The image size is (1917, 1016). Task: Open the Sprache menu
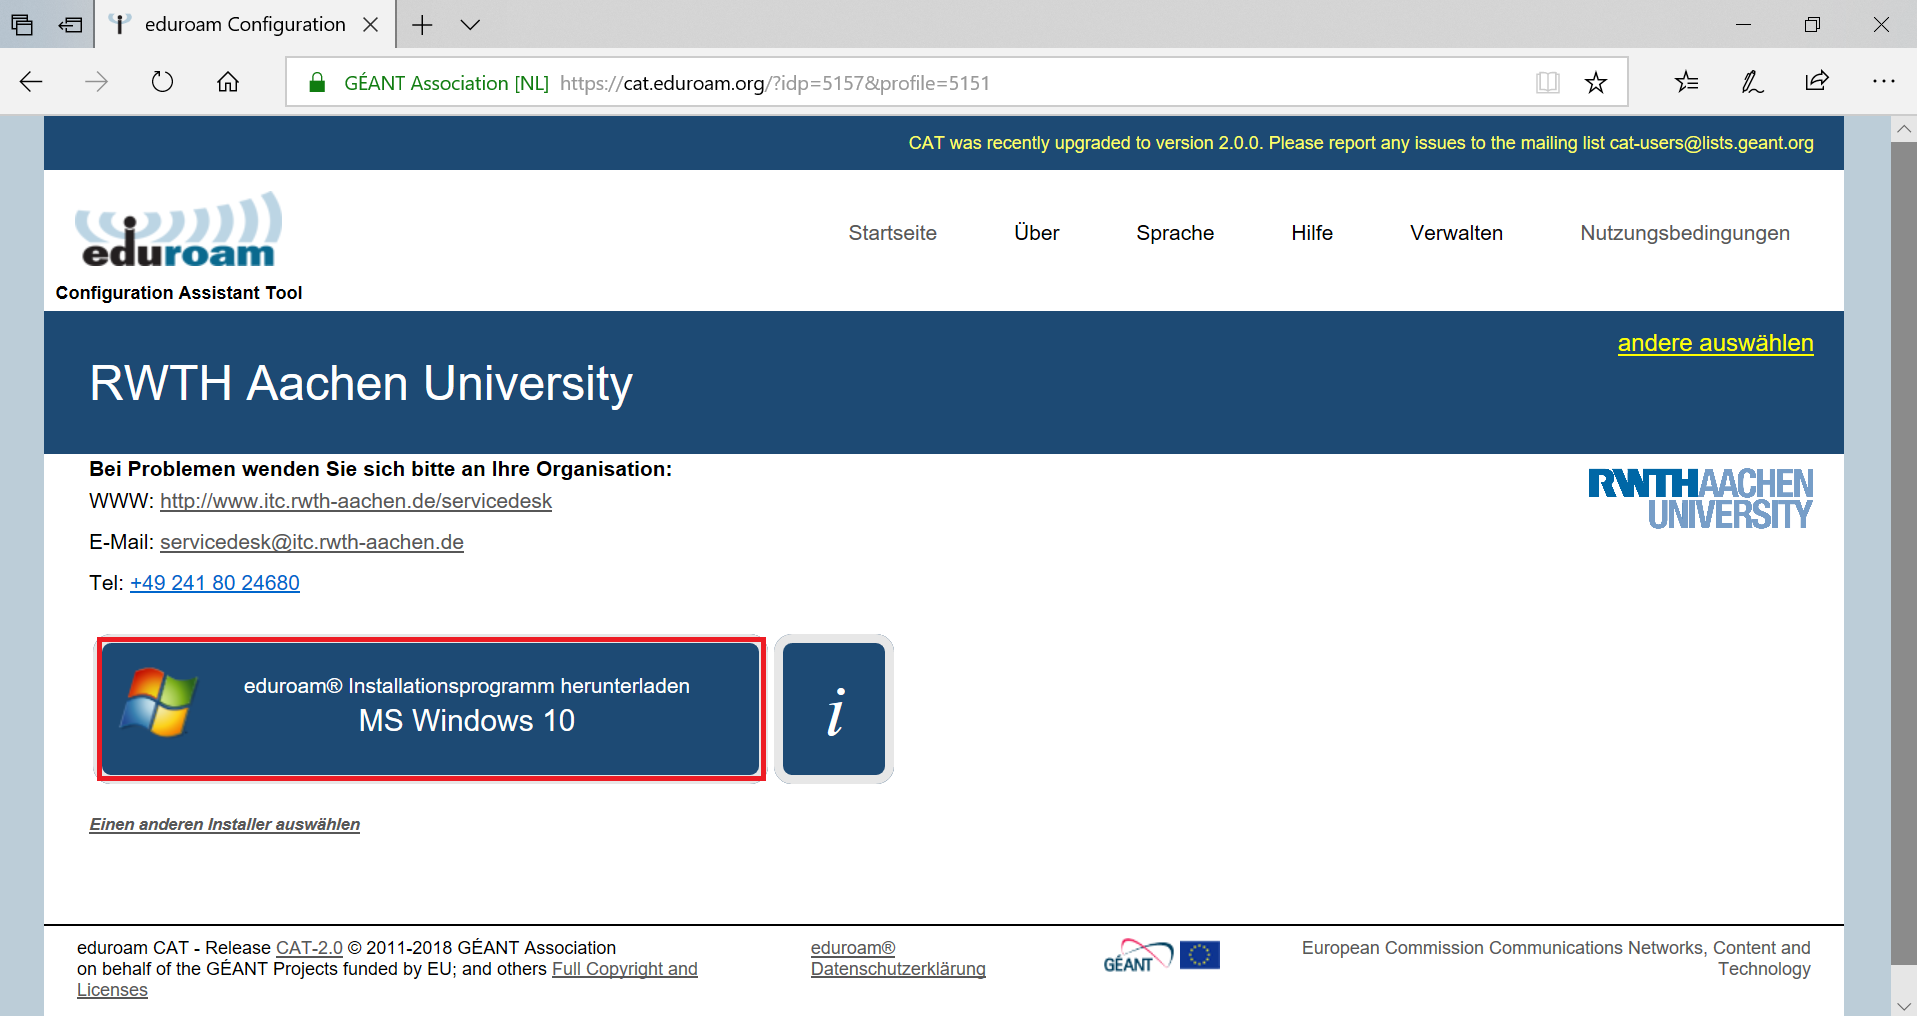point(1175,233)
